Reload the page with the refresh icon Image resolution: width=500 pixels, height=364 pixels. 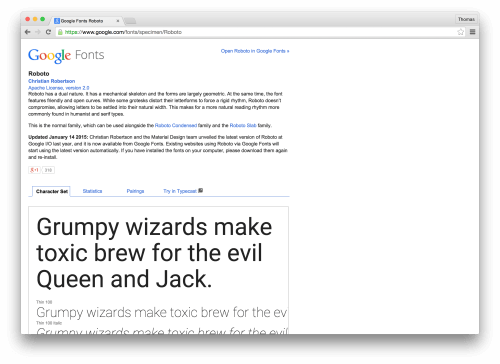coord(48,32)
